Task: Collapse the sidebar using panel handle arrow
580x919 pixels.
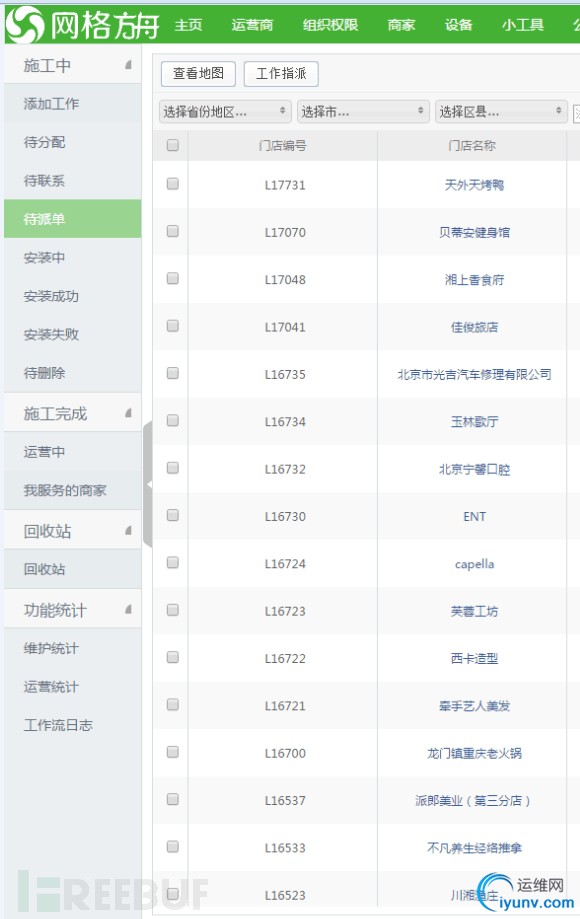Action: pyautogui.click(x=148, y=484)
